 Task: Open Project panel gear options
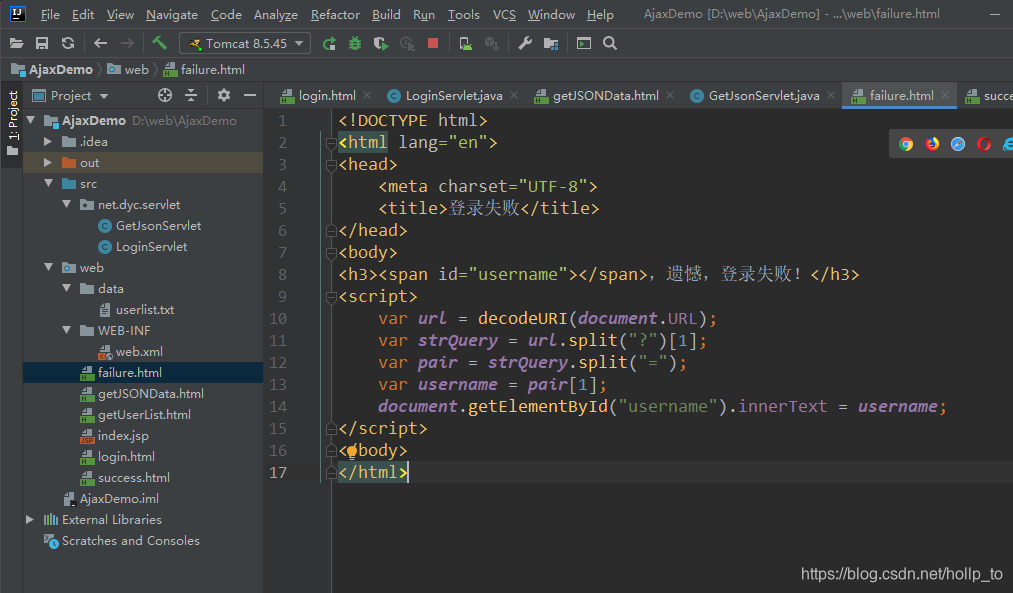pyautogui.click(x=224, y=96)
